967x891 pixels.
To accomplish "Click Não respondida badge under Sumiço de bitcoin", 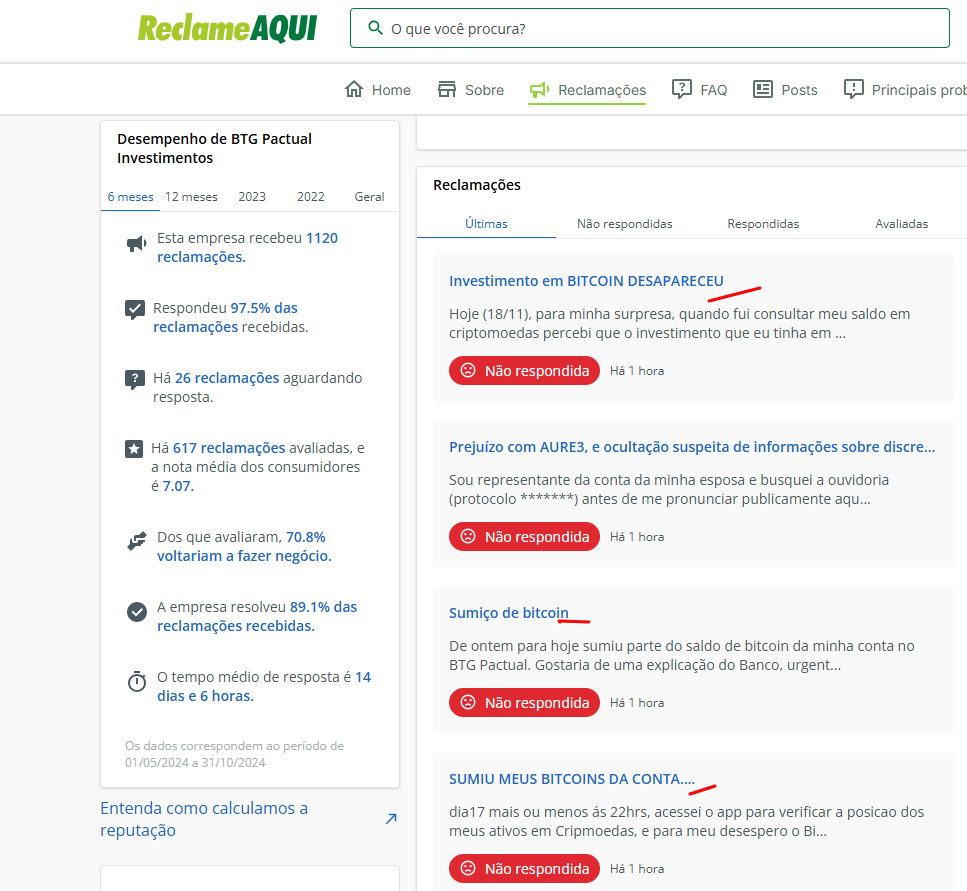I will [524, 702].
